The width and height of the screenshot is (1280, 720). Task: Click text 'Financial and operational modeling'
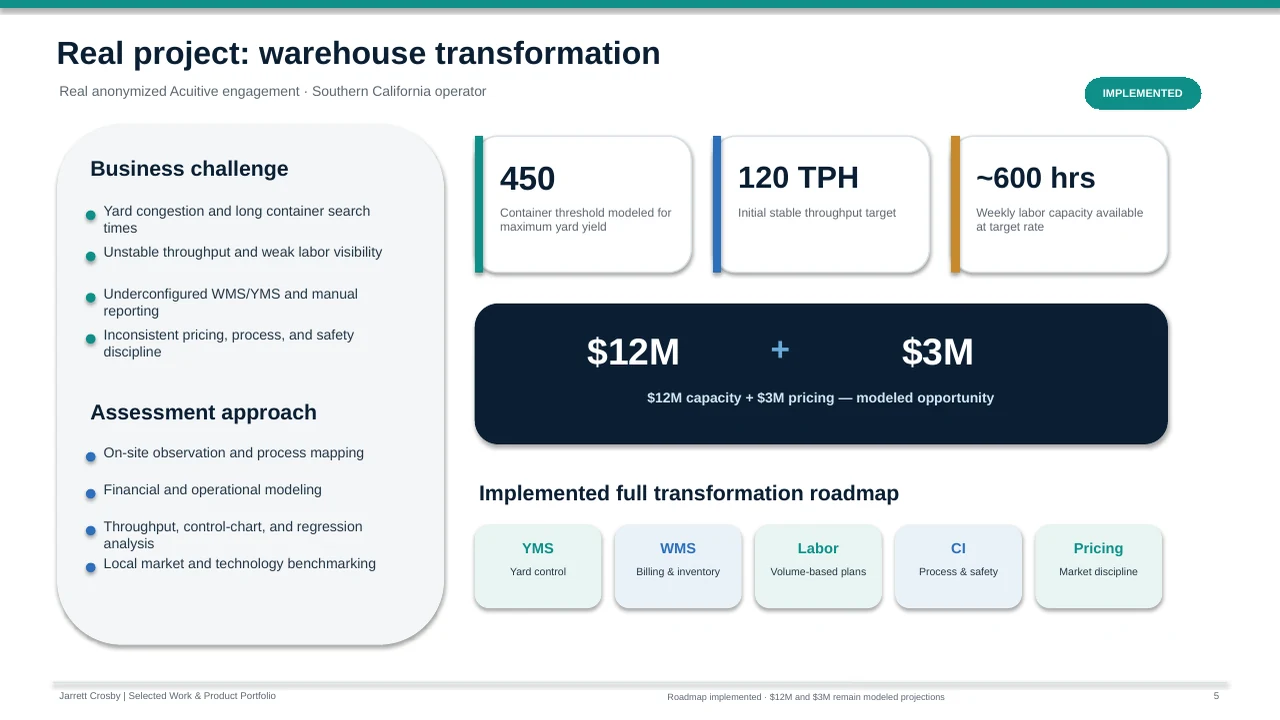pyautogui.click(x=213, y=490)
